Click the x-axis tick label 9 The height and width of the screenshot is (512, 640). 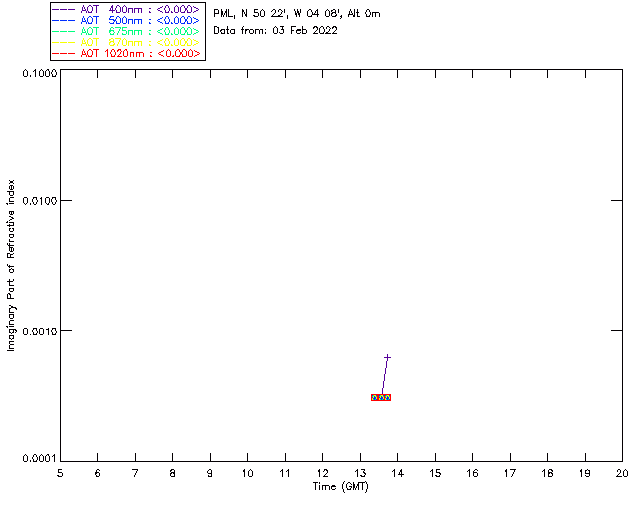(210, 473)
